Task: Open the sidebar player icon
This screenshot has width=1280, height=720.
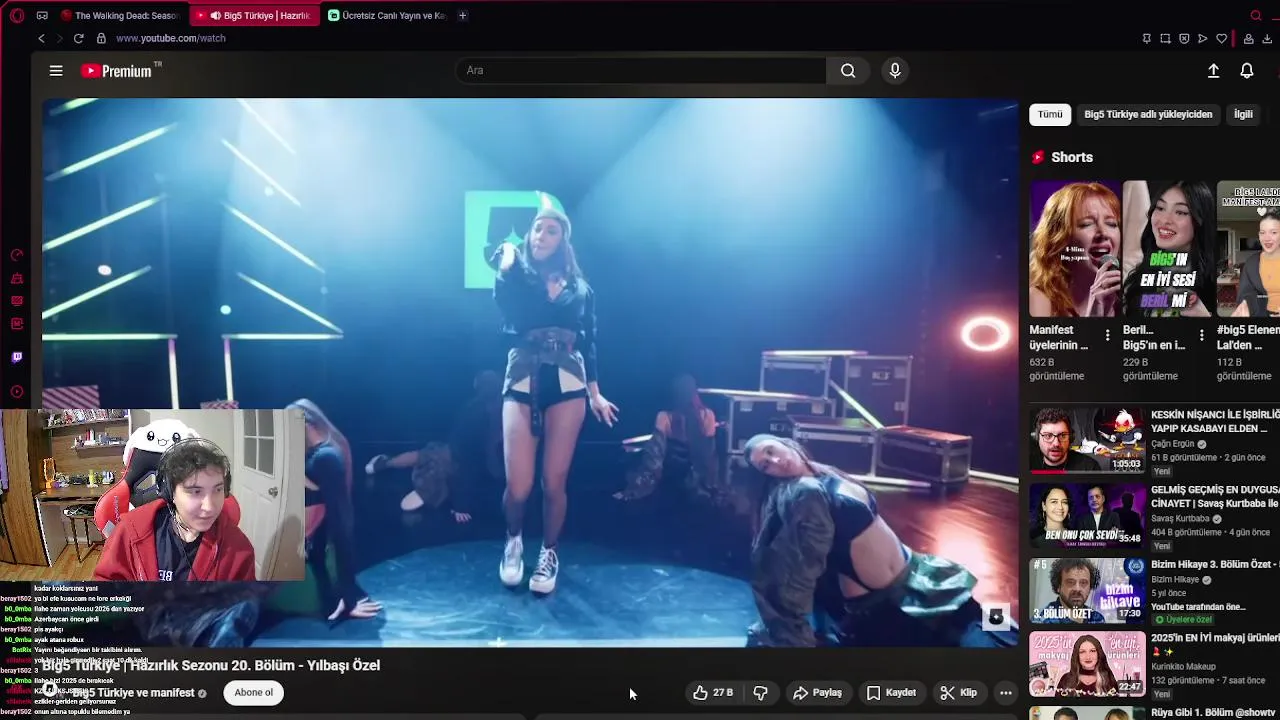Action: tap(17, 392)
